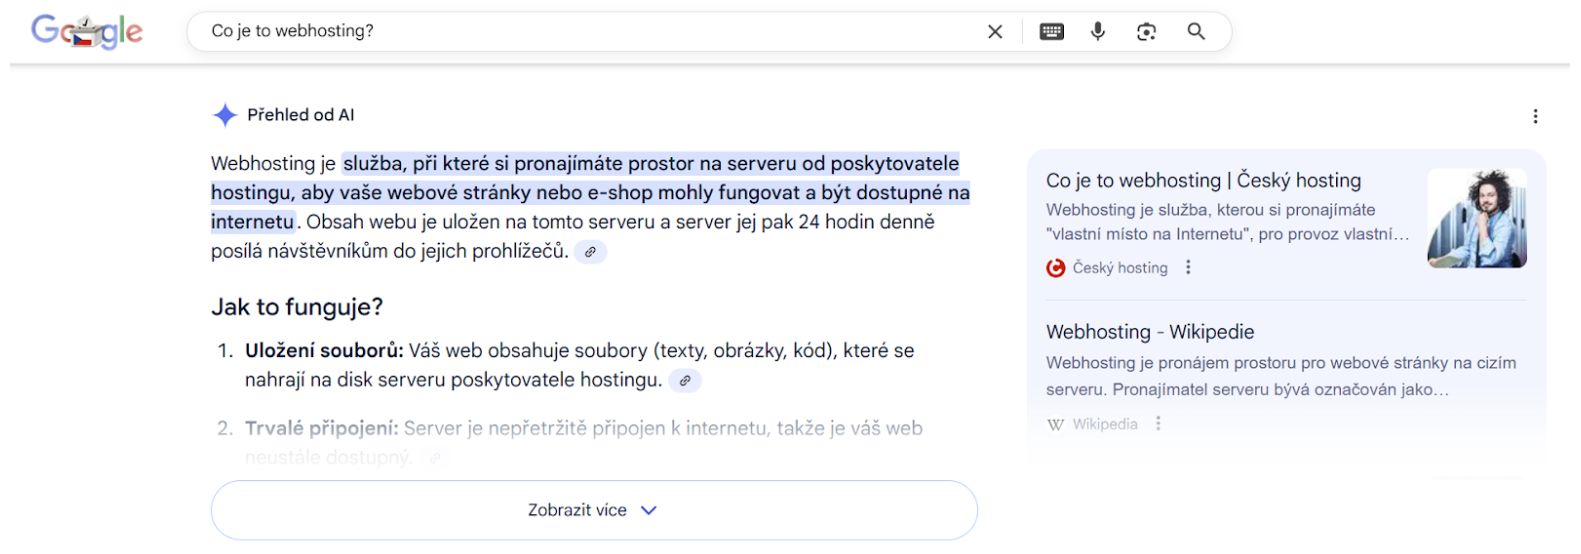The height and width of the screenshot is (554, 1581).
Task: Open source link icon after 'prohlížečů.'
Action: coord(590,252)
